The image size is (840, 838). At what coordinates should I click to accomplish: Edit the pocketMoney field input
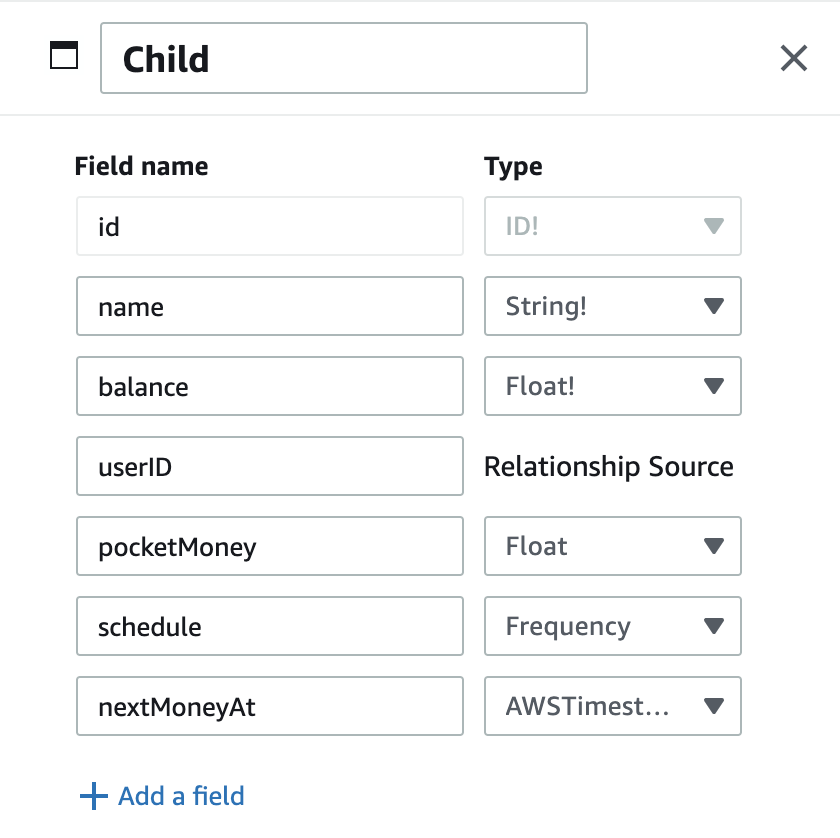[270, 546]
